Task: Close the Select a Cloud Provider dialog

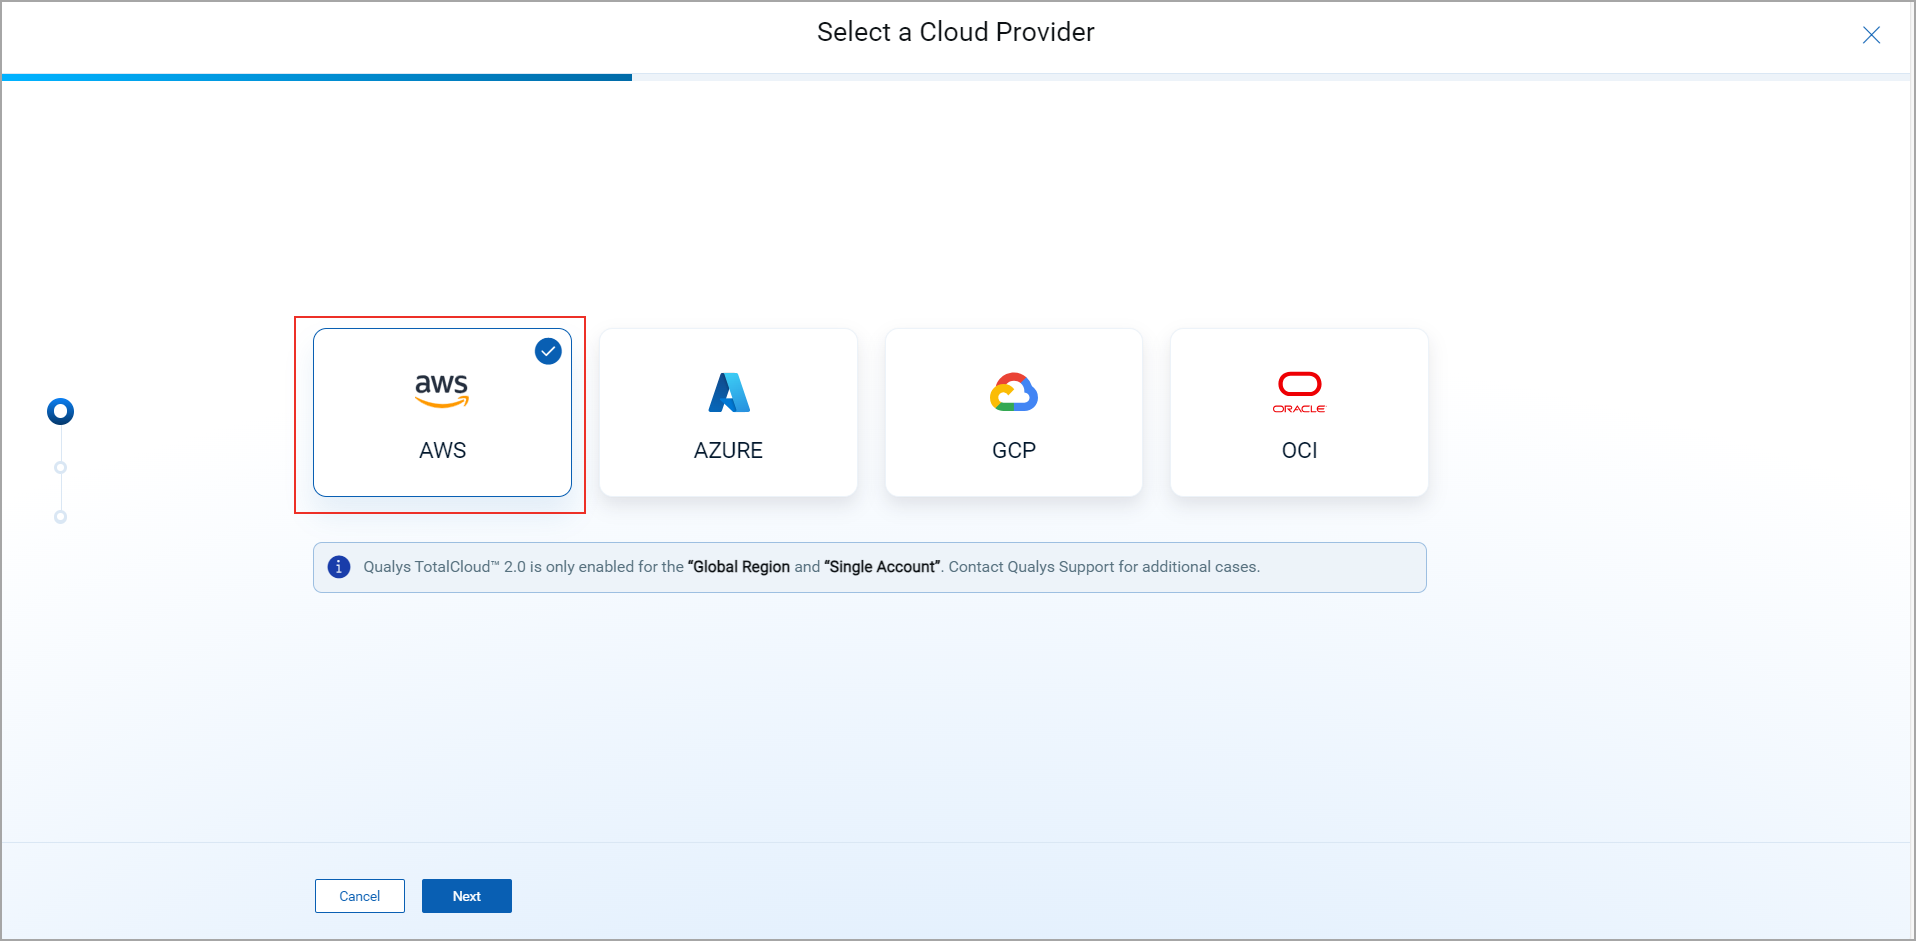Action: tap(1871, 35)
